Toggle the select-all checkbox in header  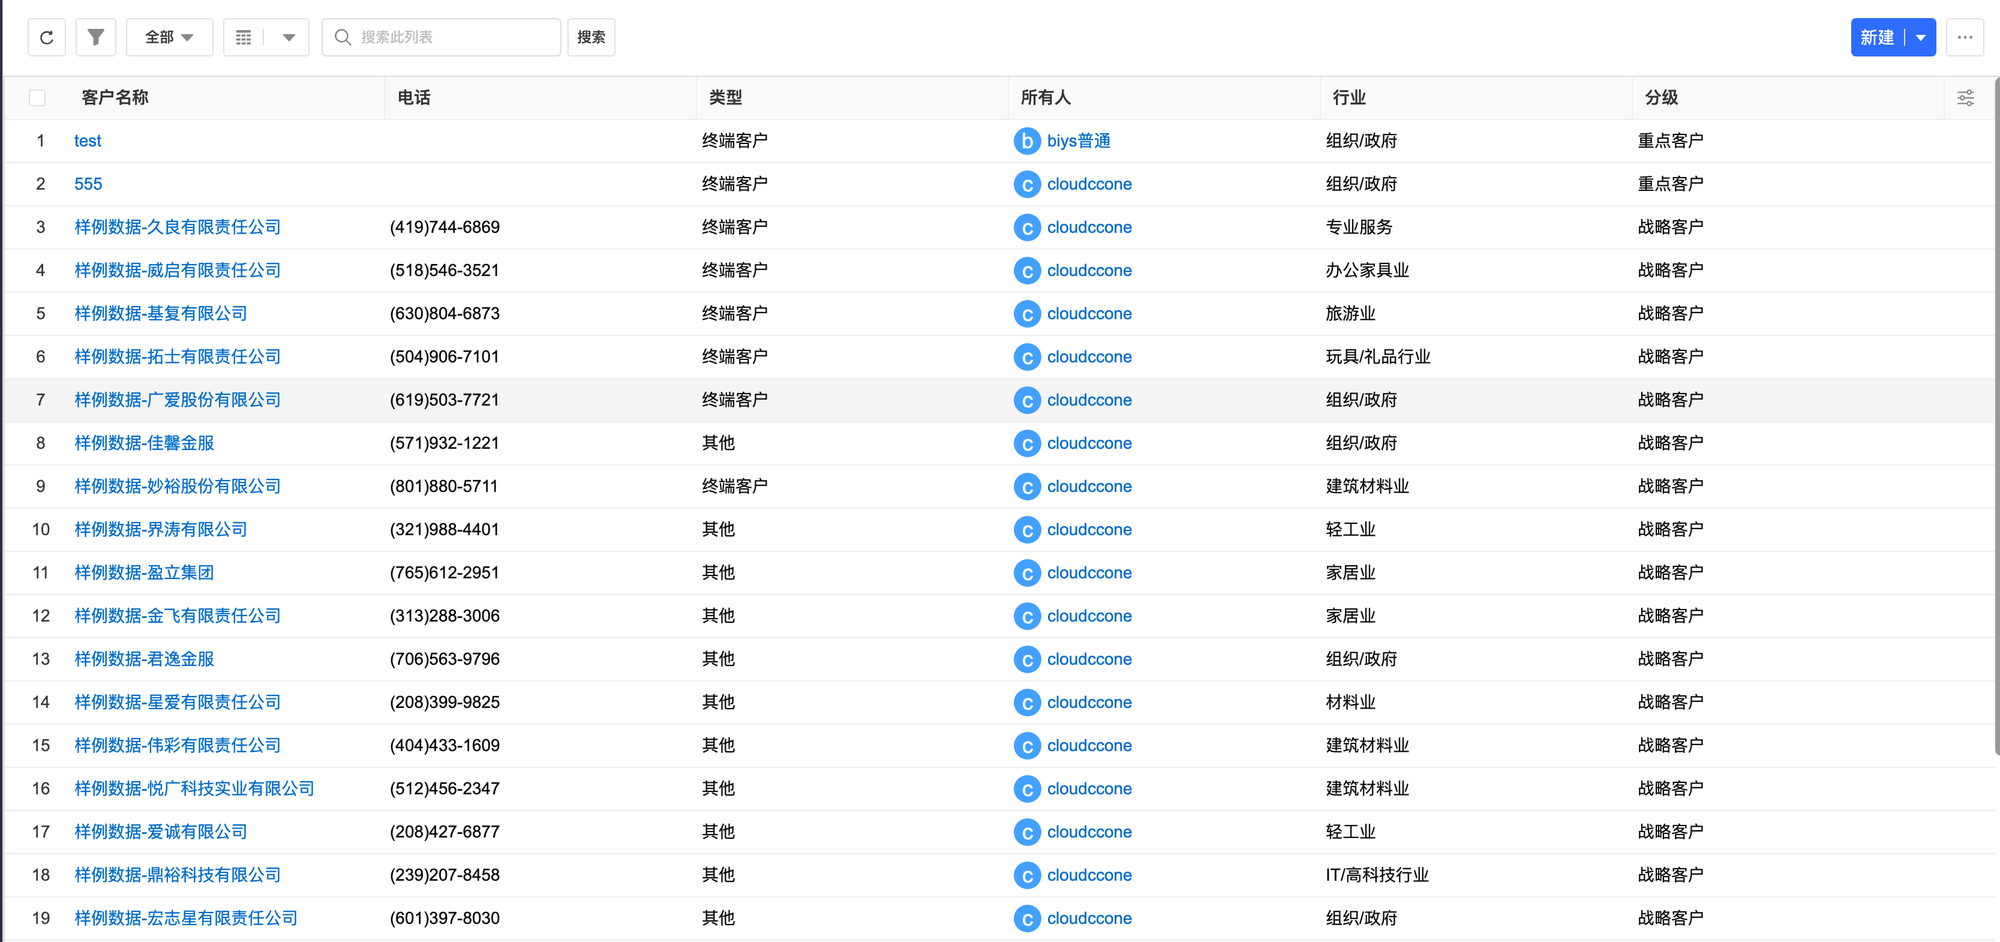coord(38,98)
